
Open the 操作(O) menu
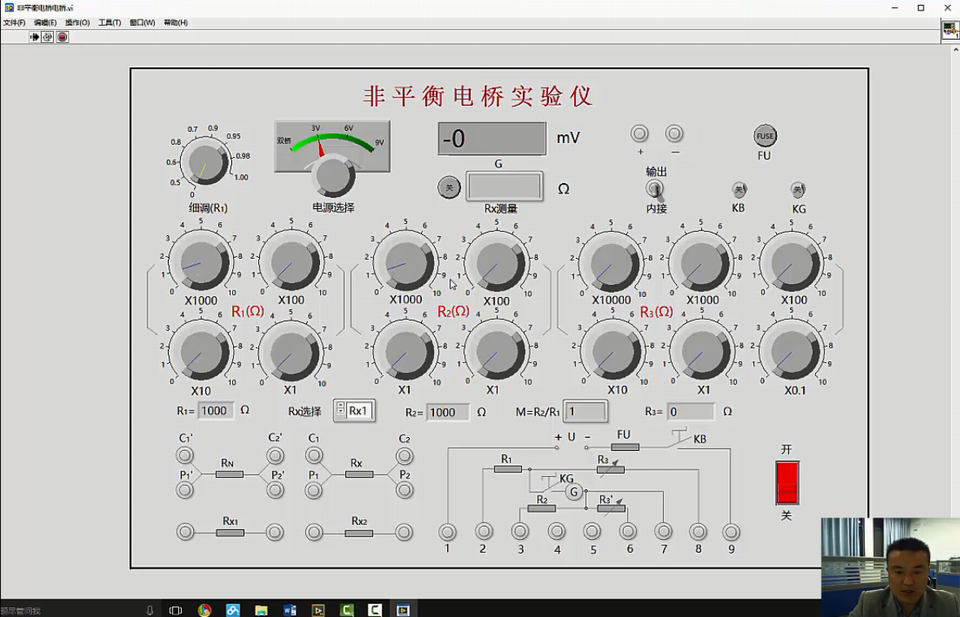click(x=78, y=23)
